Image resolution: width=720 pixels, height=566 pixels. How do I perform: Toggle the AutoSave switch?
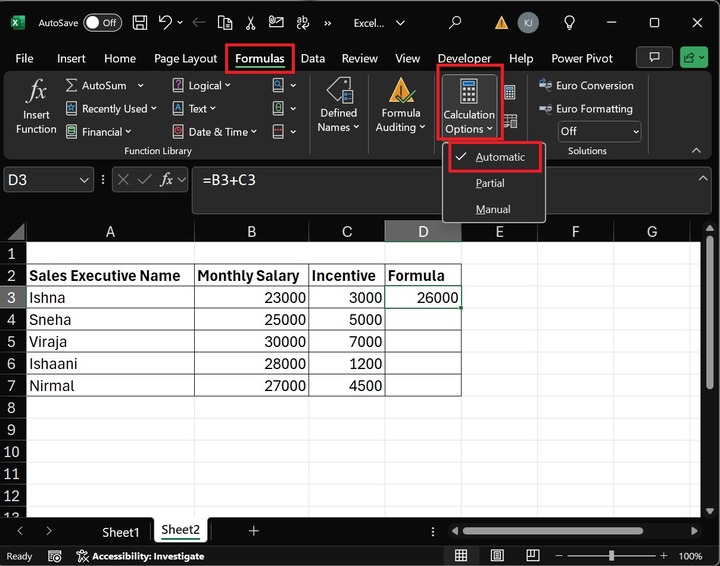[102, 22]
